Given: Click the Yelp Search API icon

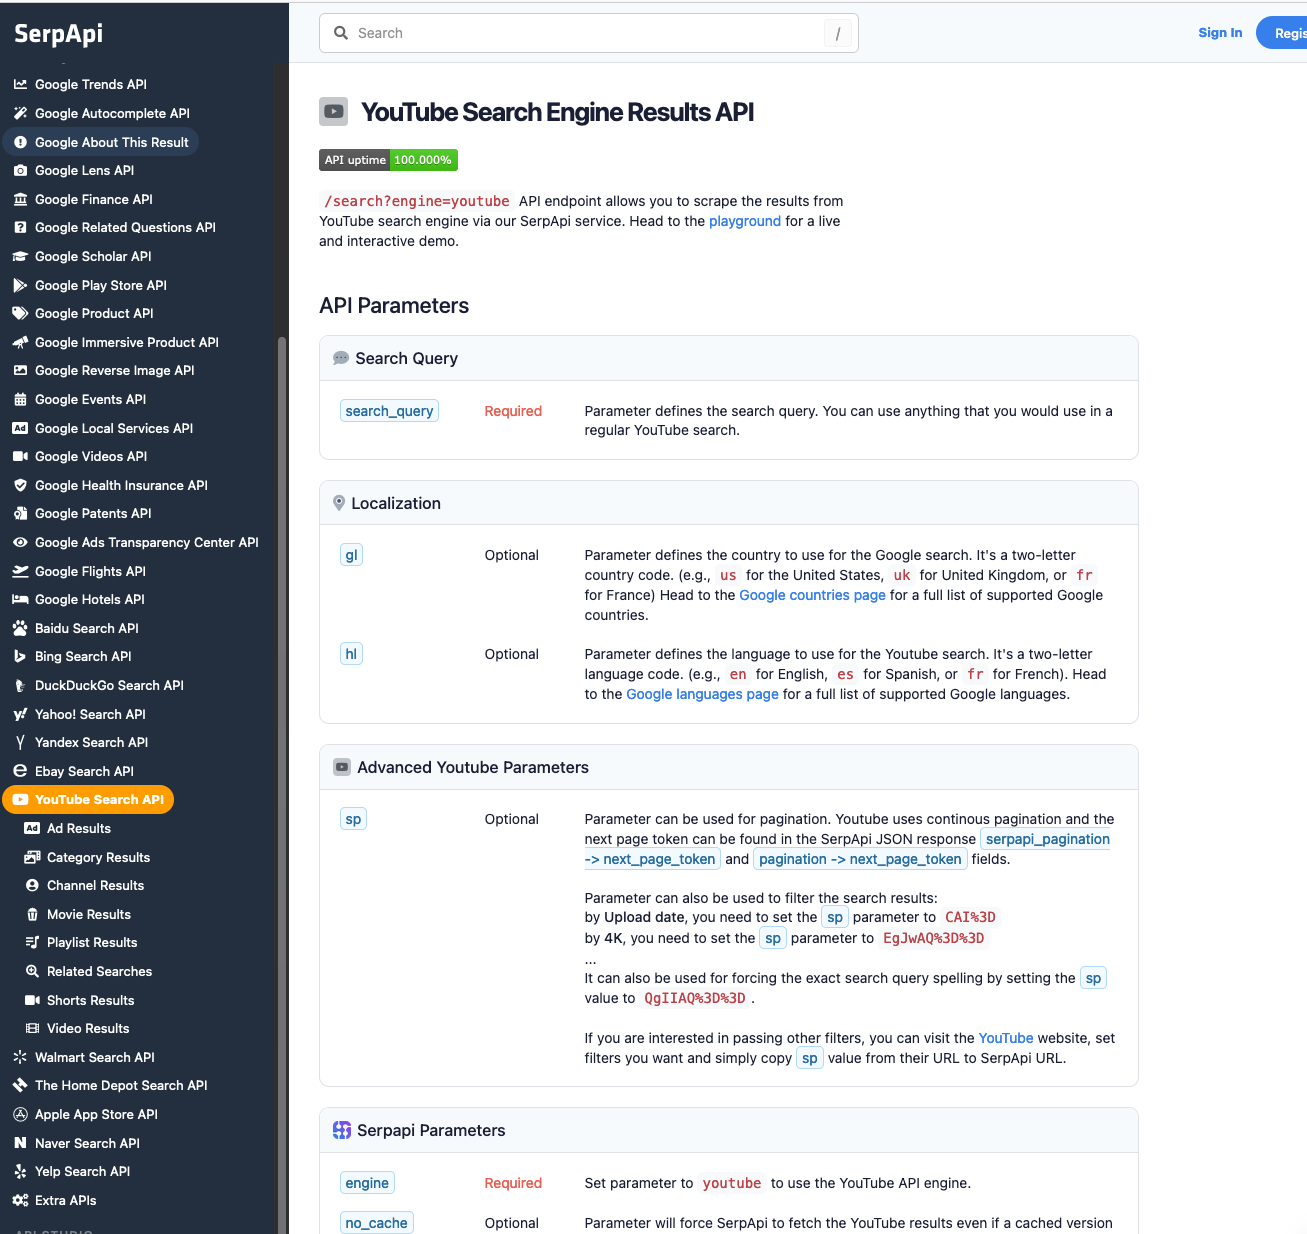Looking at the screenshot, I should (20, 1172).
